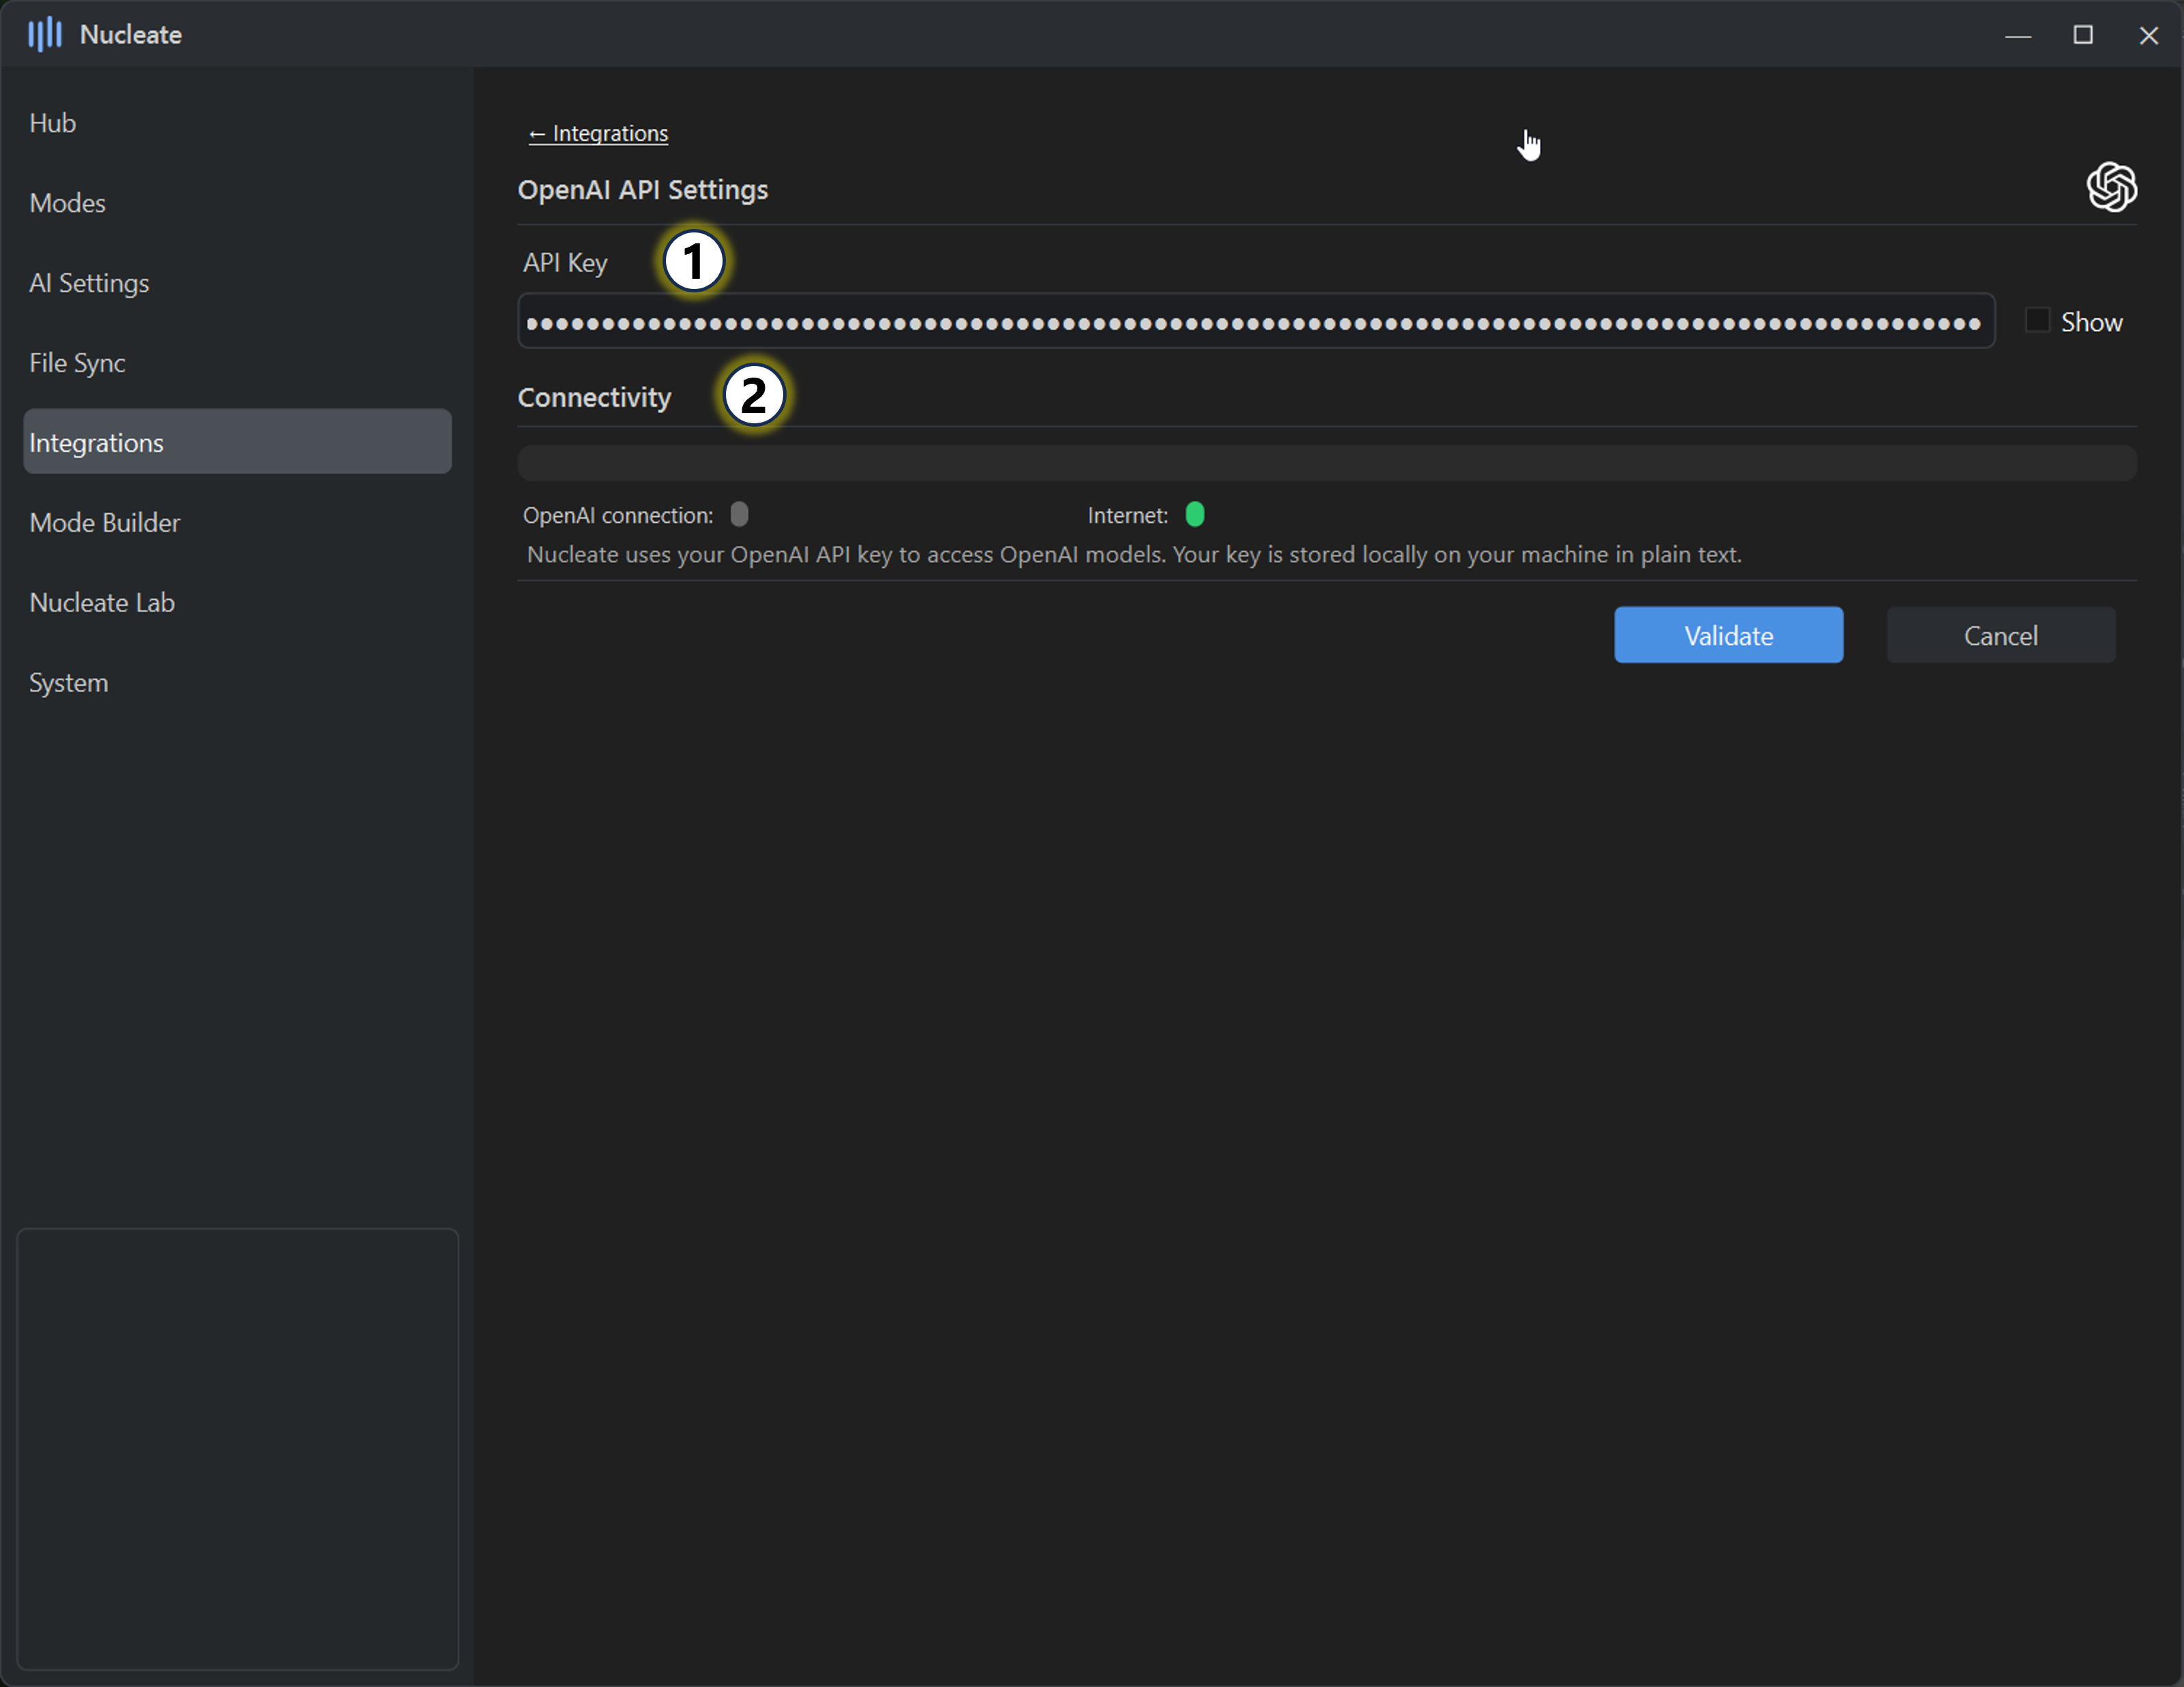Click the connectivity progress bar
This screenshot has width=2184, height=1687.
tap(1326, 463)
